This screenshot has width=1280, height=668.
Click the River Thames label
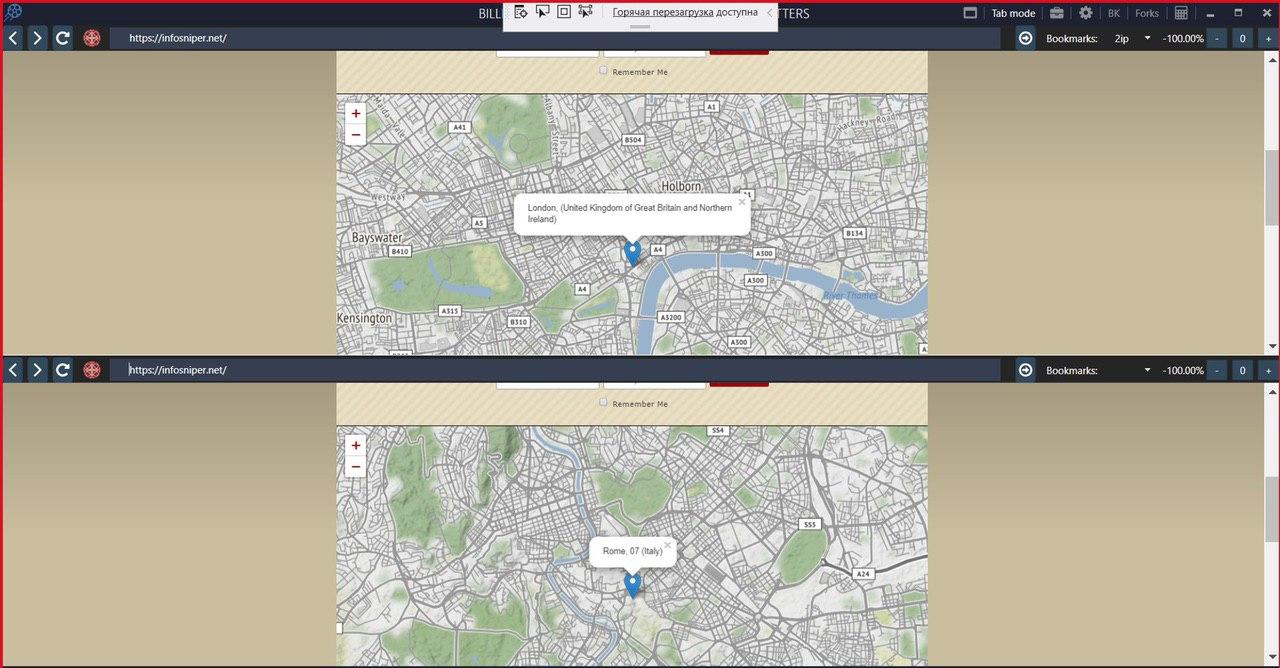(851, 295)
